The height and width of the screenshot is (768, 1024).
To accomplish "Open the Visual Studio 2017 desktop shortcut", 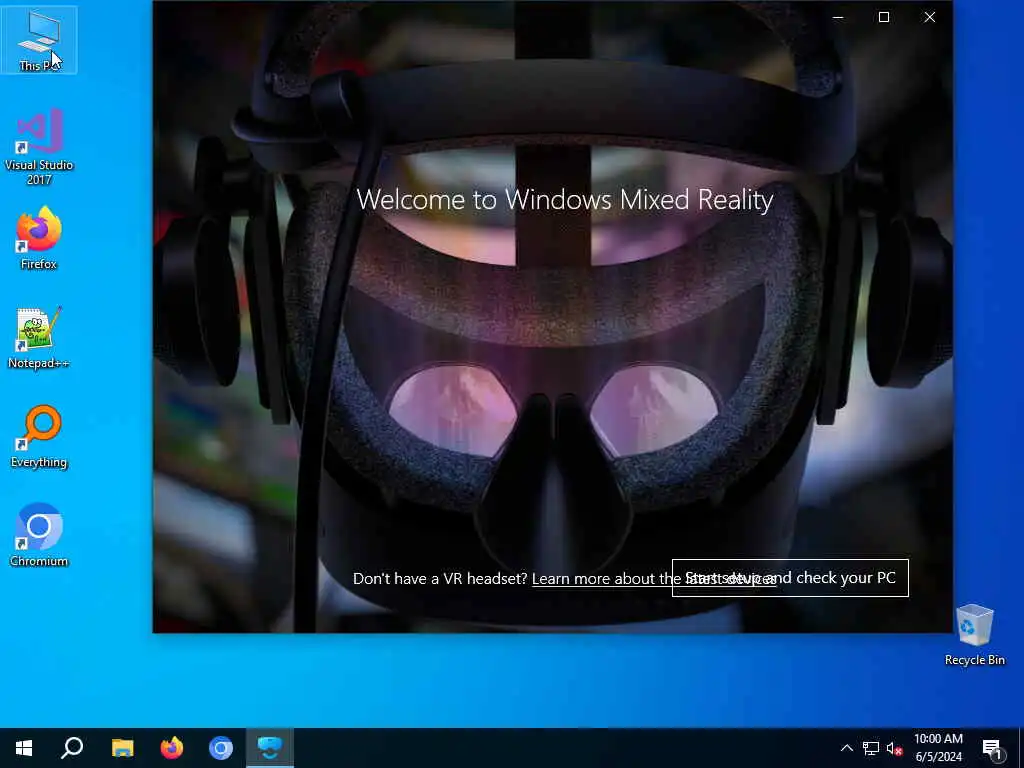I will point(39,147).
